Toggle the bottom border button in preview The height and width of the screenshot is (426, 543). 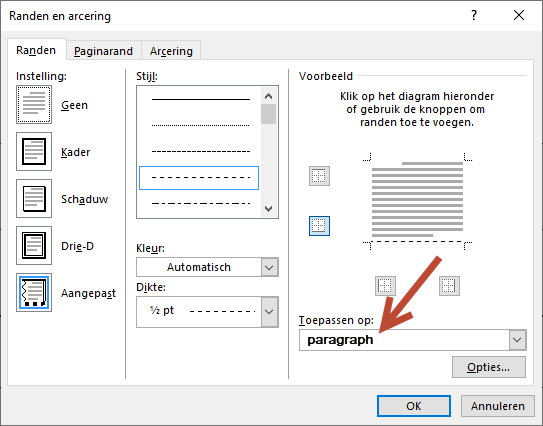[x=319, y=226]
